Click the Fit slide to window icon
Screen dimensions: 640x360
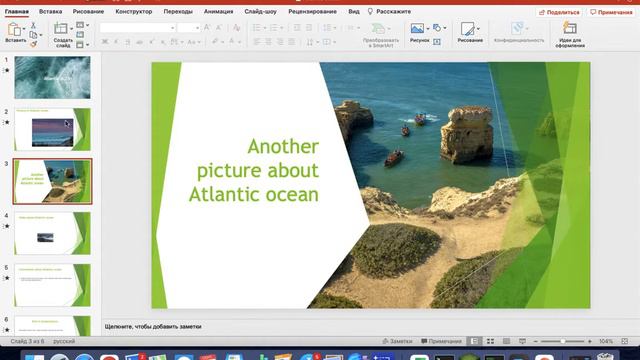[x=624, y=341]
